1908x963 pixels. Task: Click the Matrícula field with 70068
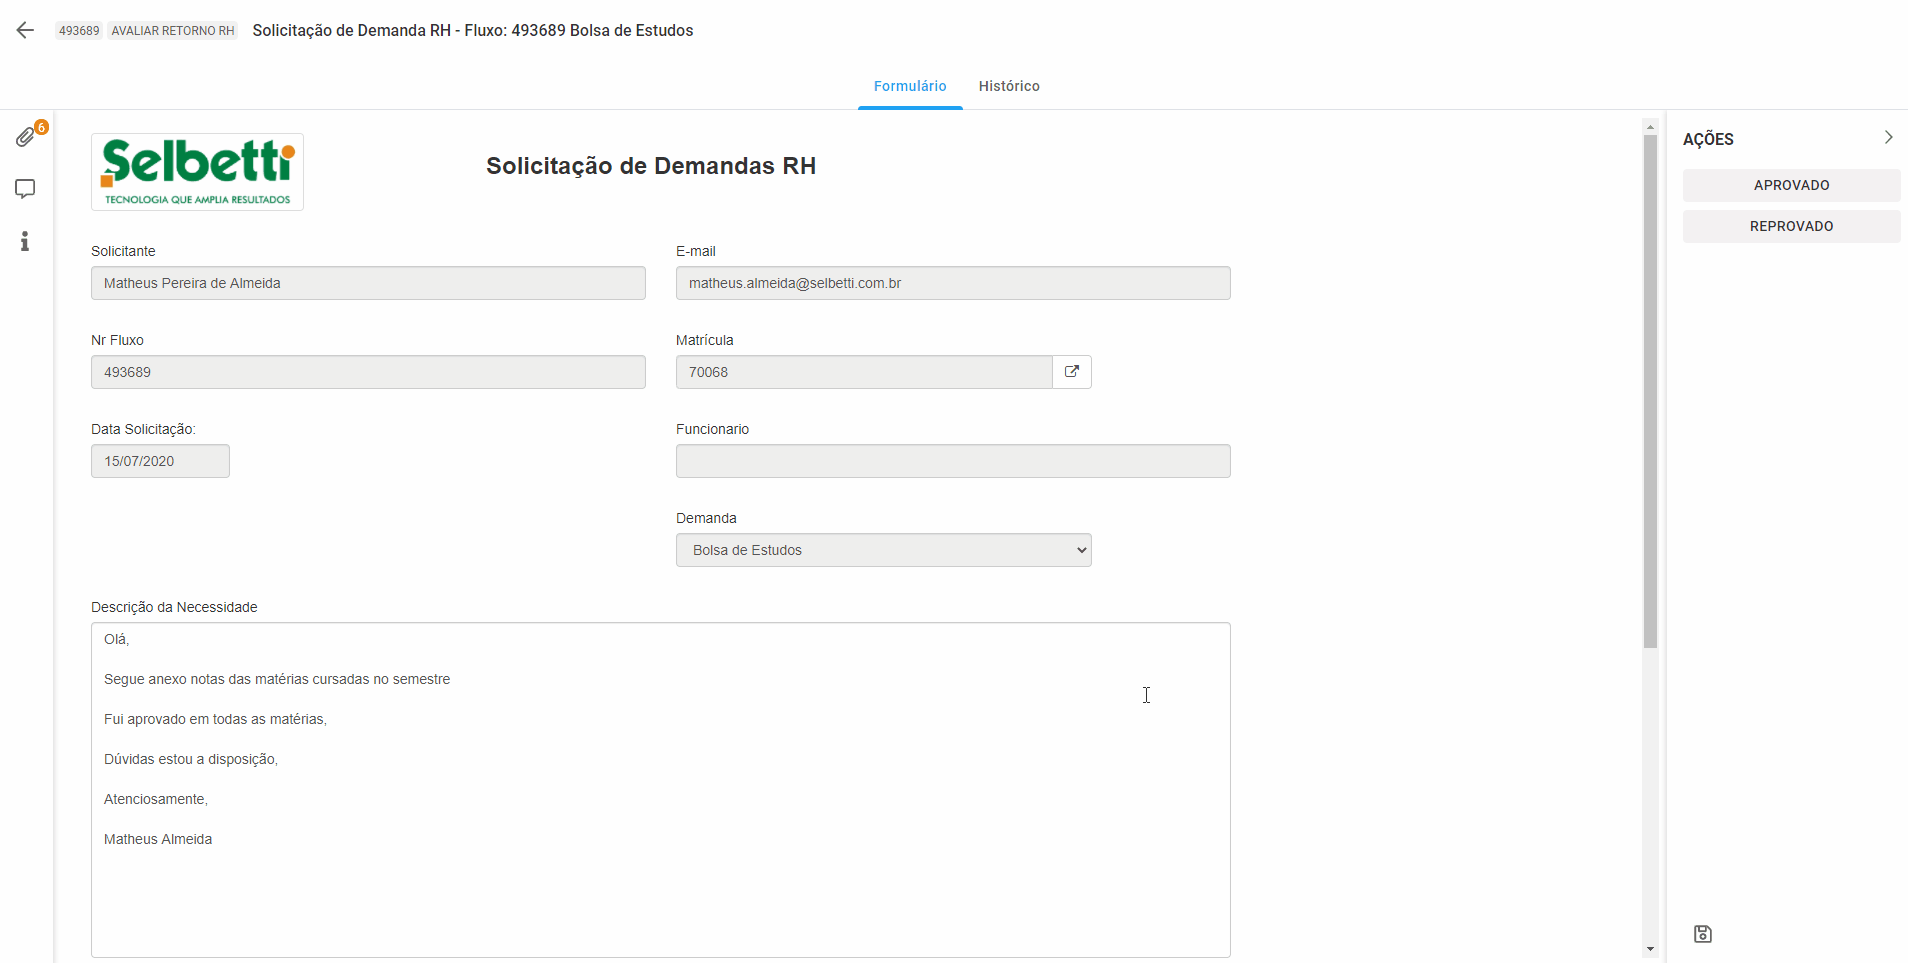coord(864,372)
